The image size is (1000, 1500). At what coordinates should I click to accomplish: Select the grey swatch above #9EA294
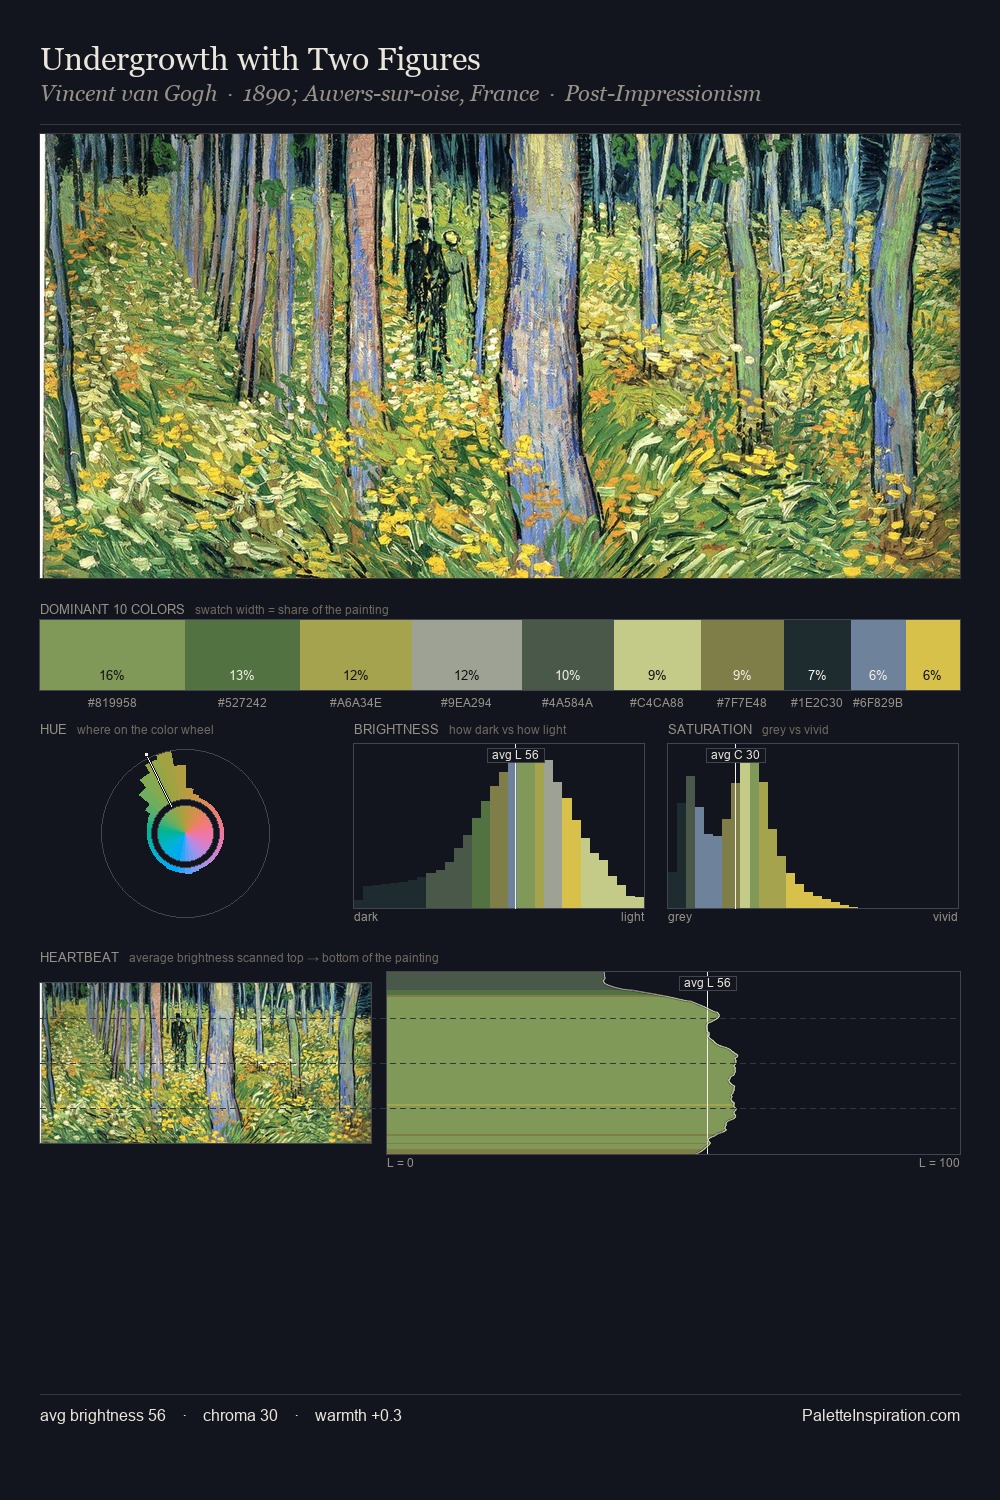[467, 655]
